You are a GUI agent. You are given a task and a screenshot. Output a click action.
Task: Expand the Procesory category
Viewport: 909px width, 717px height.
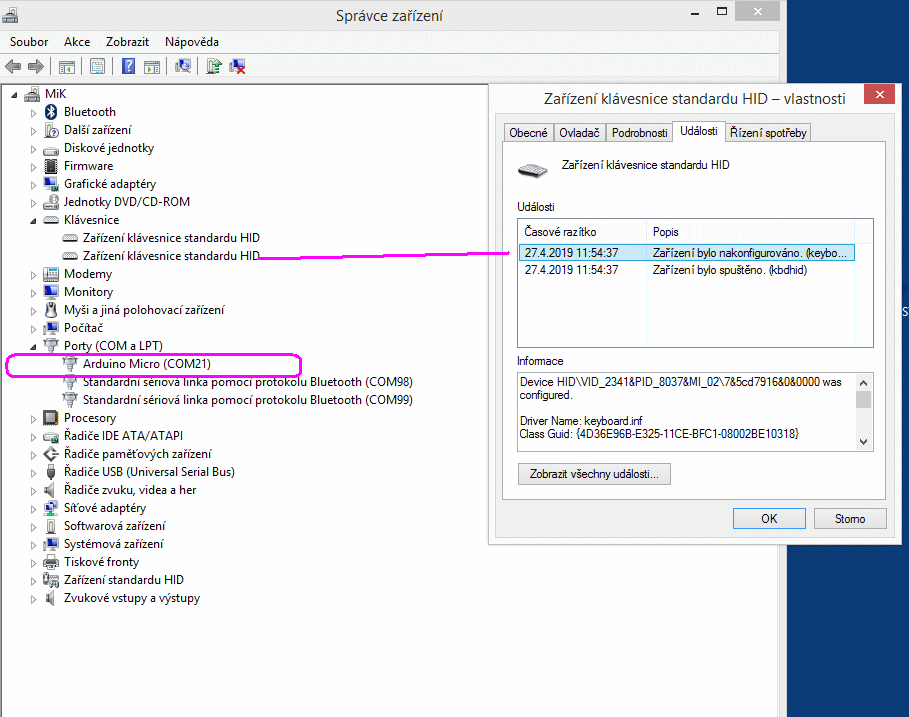coord(33,418)
